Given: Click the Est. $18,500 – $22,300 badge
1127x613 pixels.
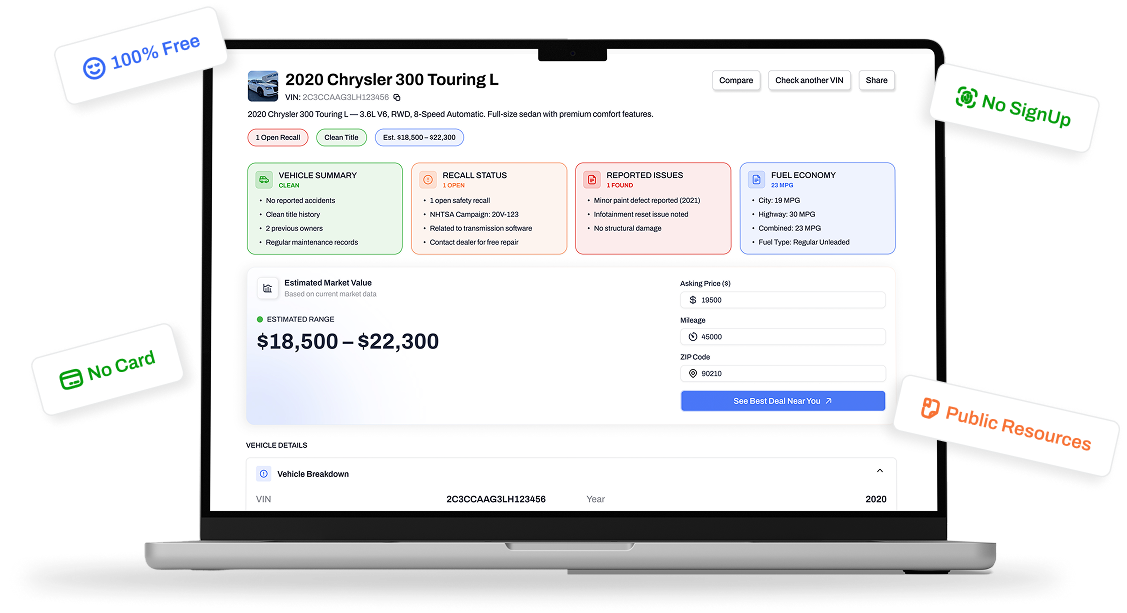Looking at the screenshot, I should tap(419, 137).
